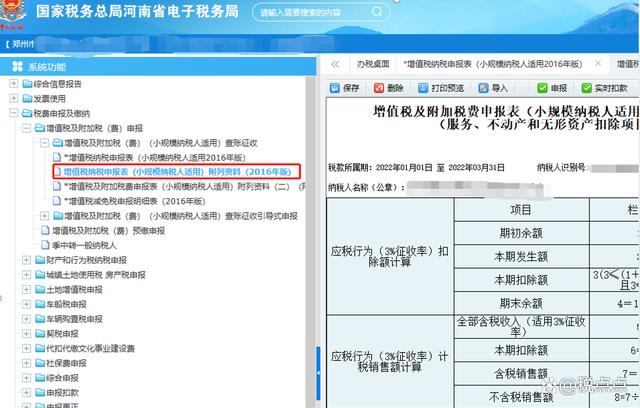Collapse 增值税及附加税（费）申报 node
Screen dimensions: 640x408
tap(26, 128)
